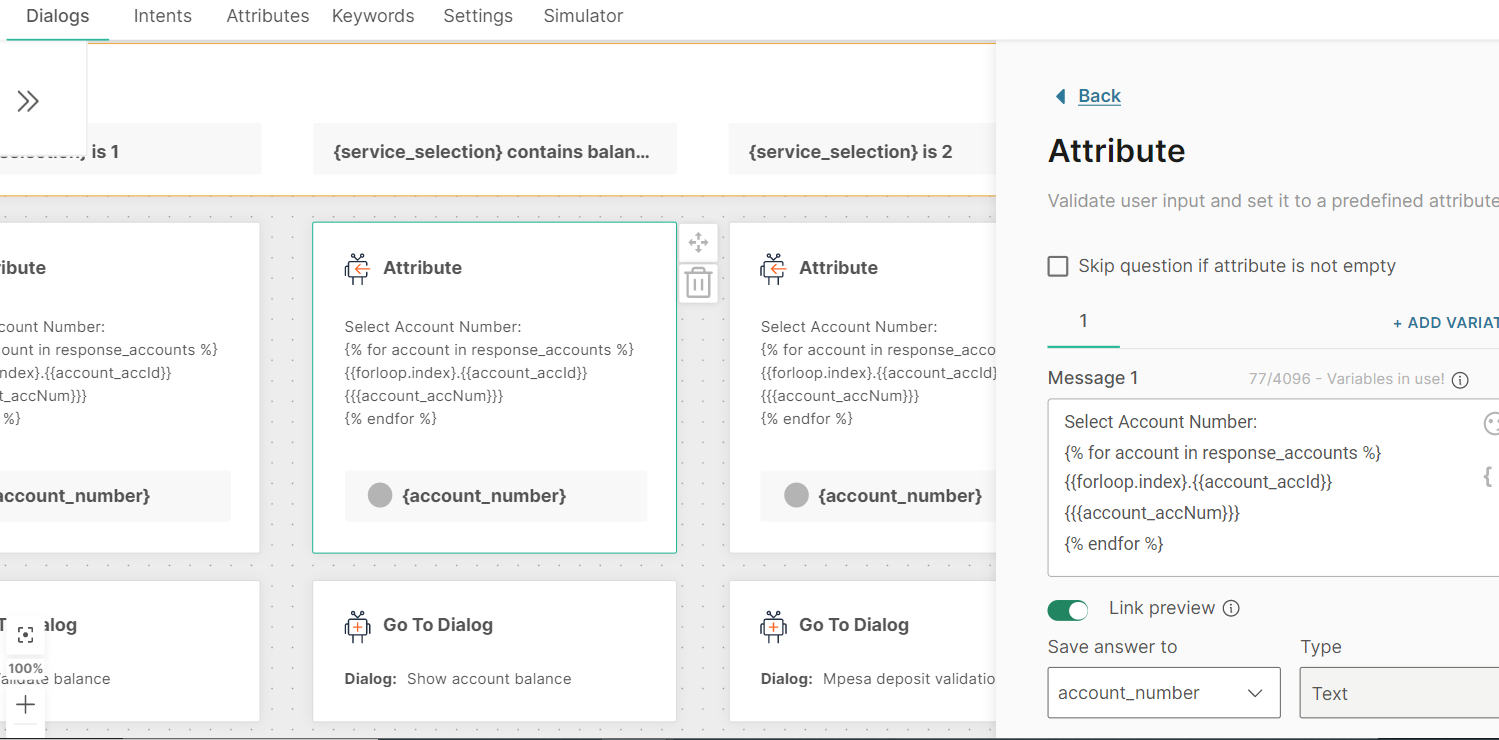Click the center canvas focus icon

[x=26, y=635]
